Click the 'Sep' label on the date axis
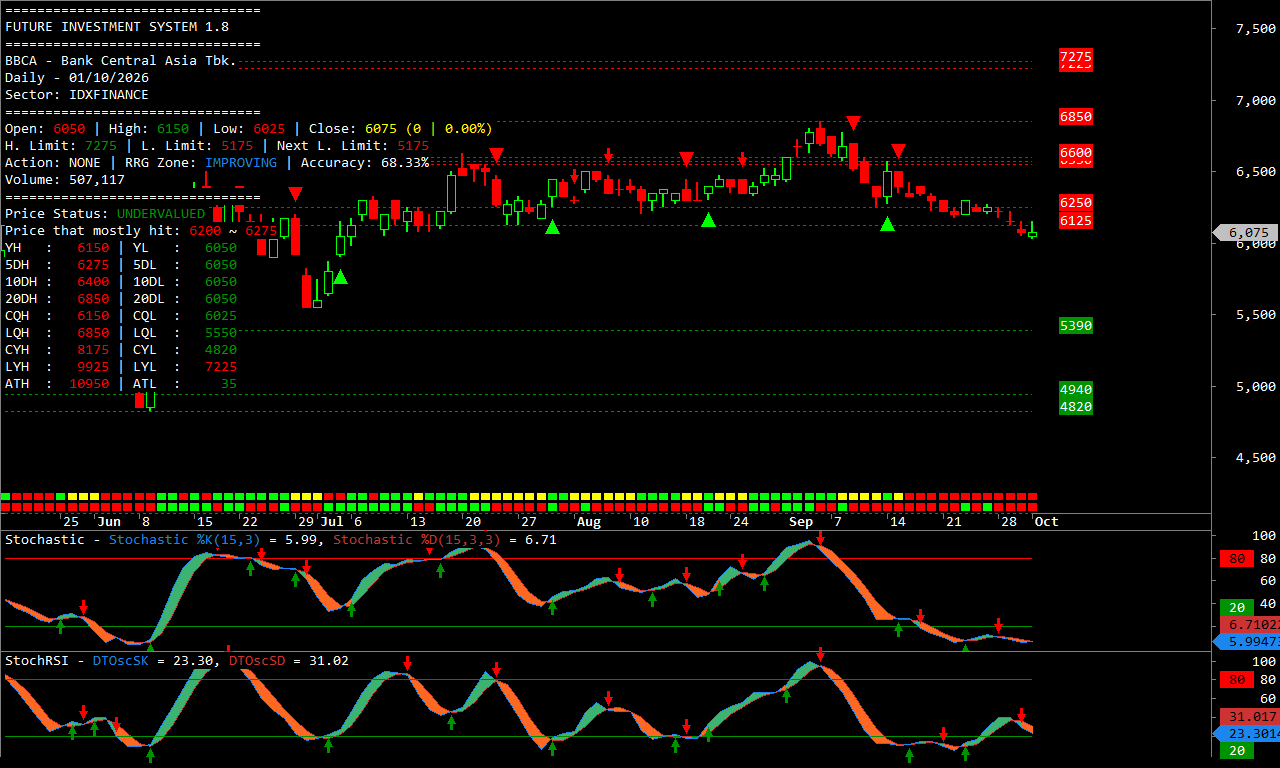The height and width of the screenshot is (768, 1280). 801,522
